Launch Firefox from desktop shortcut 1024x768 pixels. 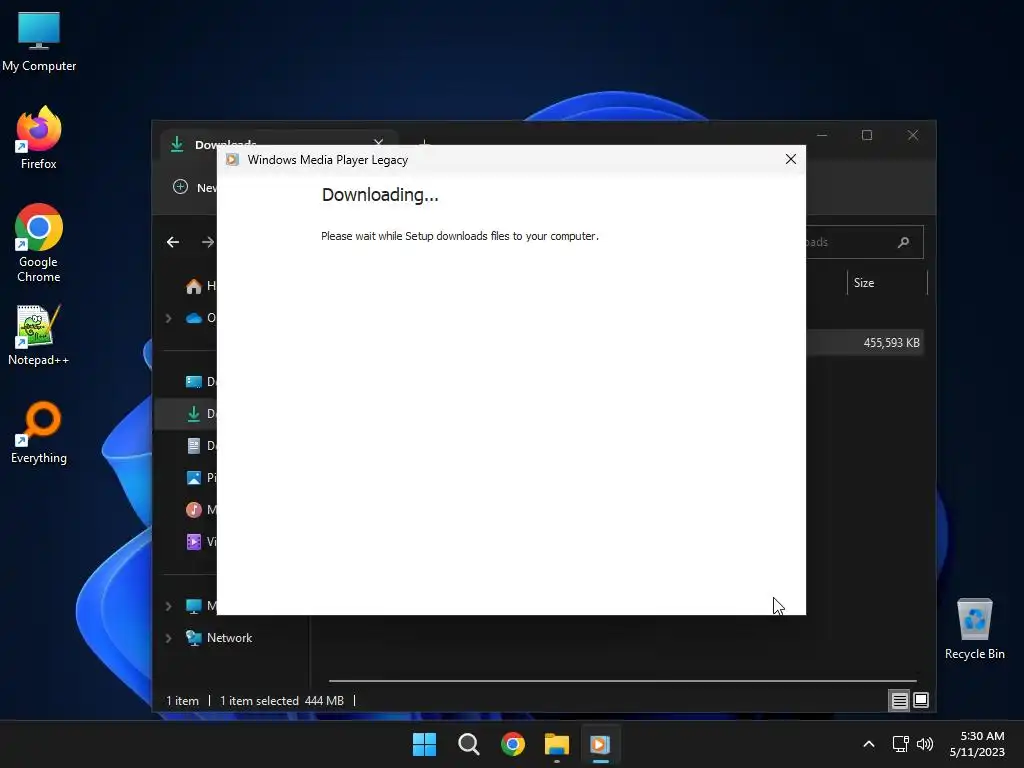click(39, 138)
